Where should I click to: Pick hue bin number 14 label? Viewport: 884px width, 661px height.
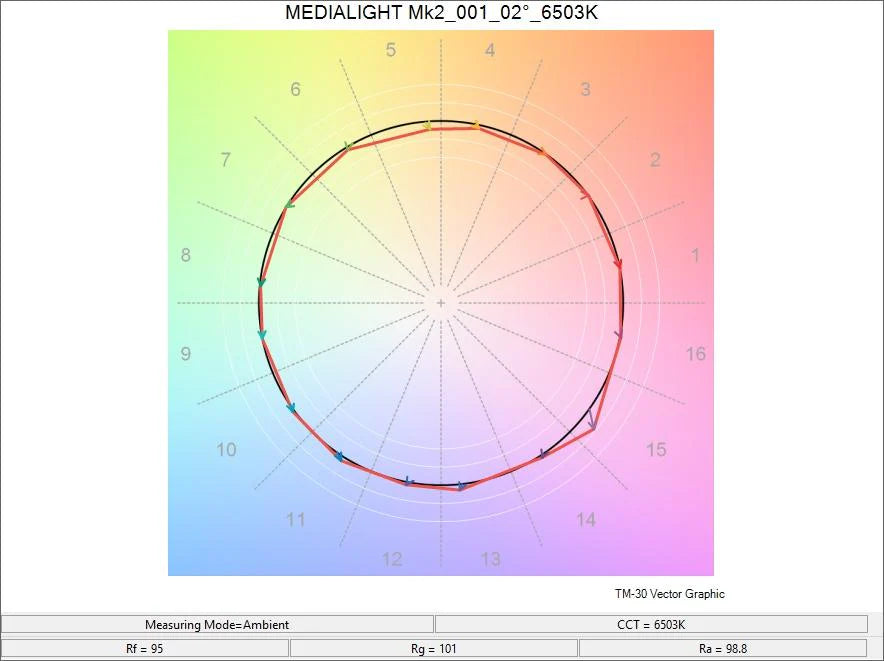coord(586,519)
